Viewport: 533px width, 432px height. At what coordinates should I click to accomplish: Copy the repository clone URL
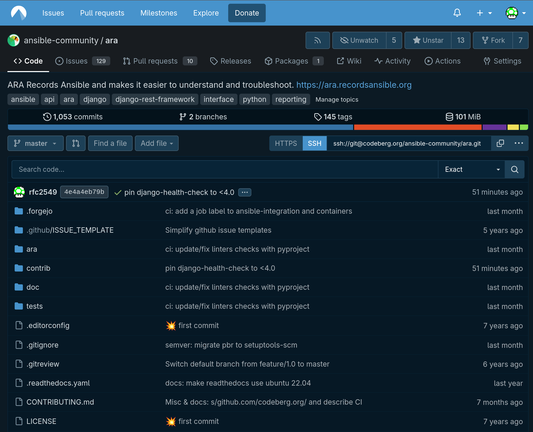point(500,143)
